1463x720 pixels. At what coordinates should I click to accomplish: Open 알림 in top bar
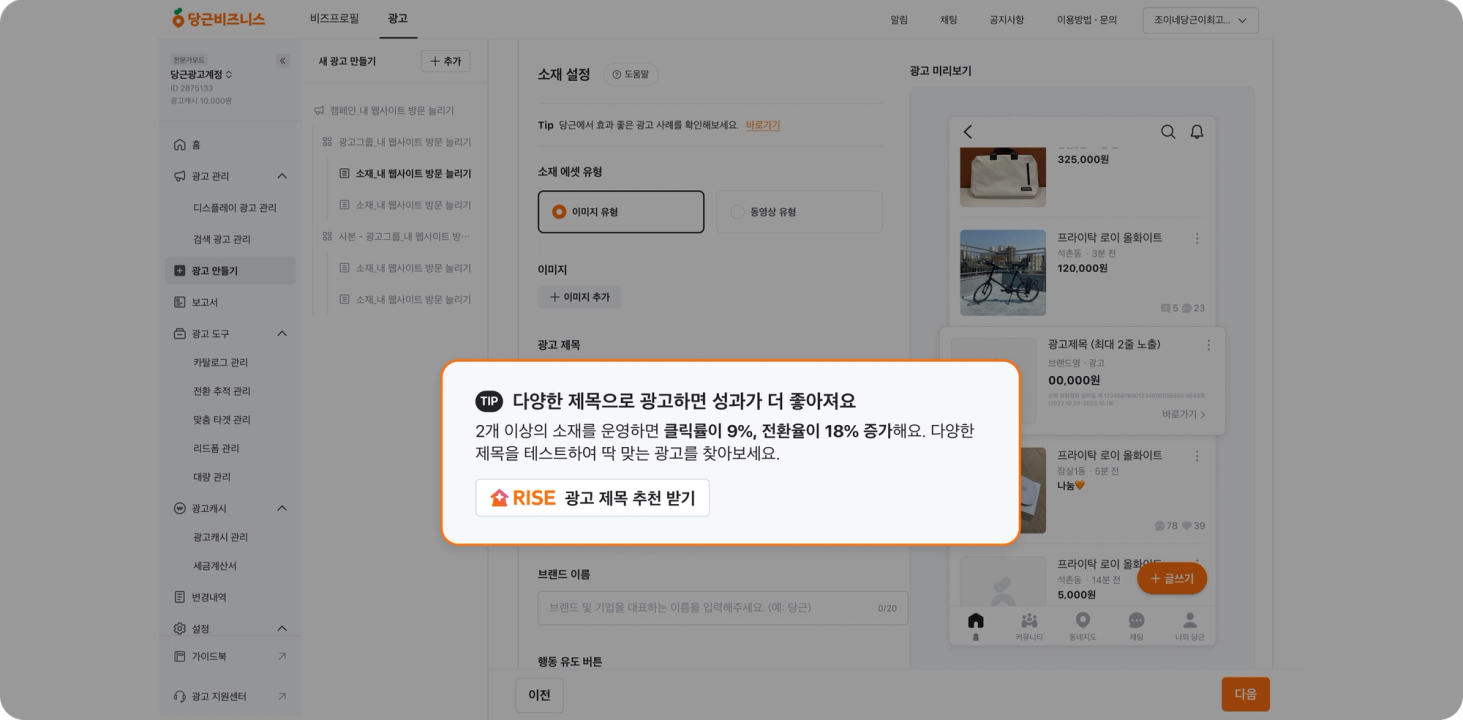(899, 20)
